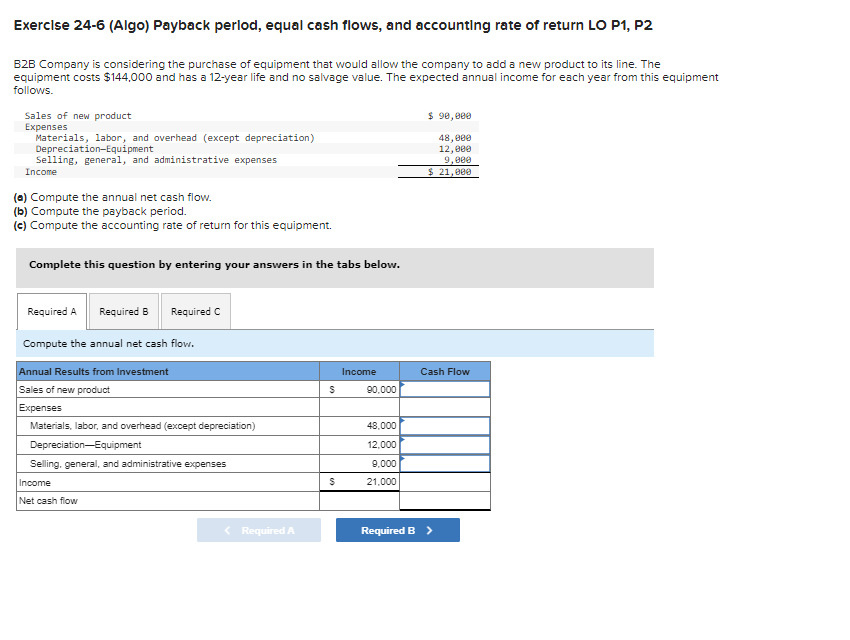The image size is (850, 640).
Task: Switch to the Required C tab
Action: click(x=196, y=311)
